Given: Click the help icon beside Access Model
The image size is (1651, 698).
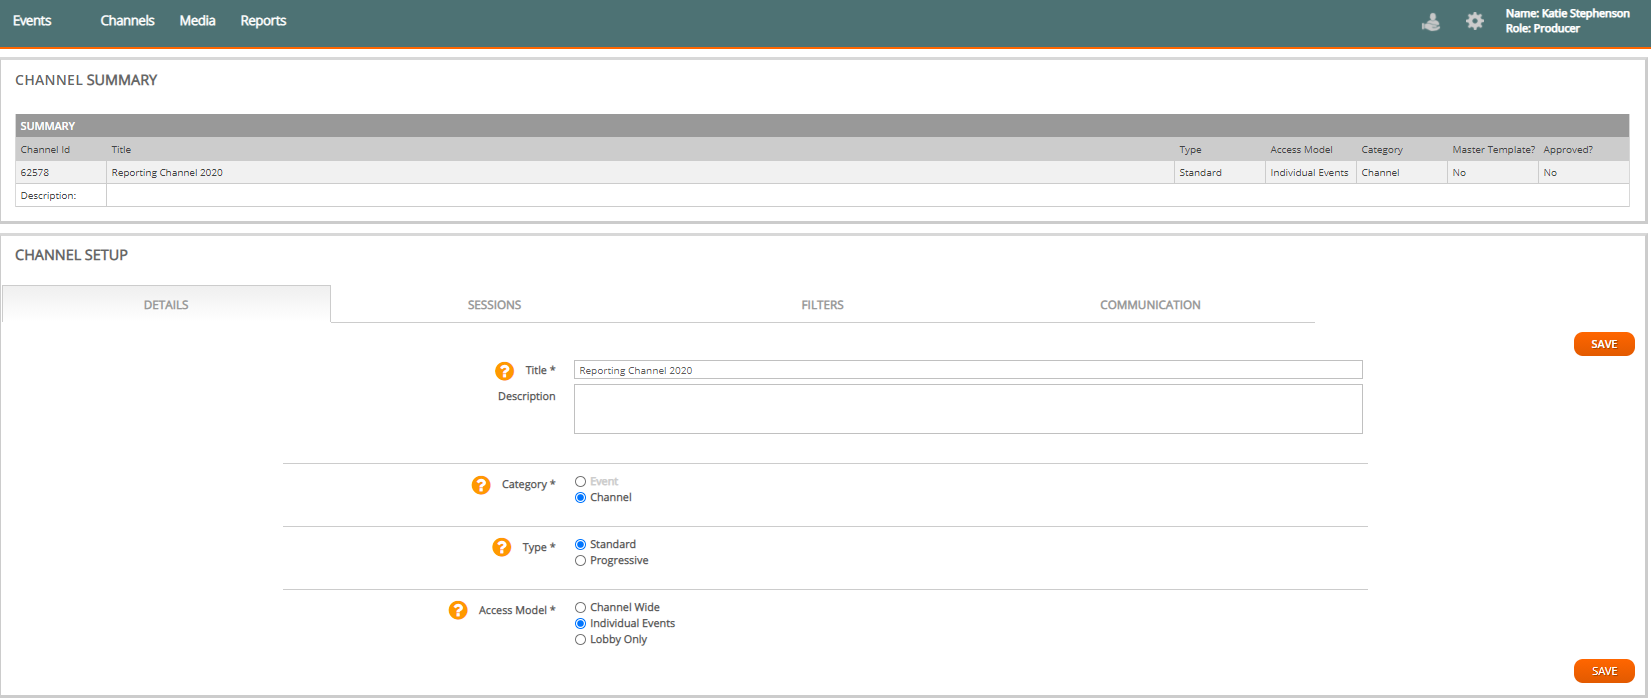Looking at the screenshot, I should tap(458, 610).
